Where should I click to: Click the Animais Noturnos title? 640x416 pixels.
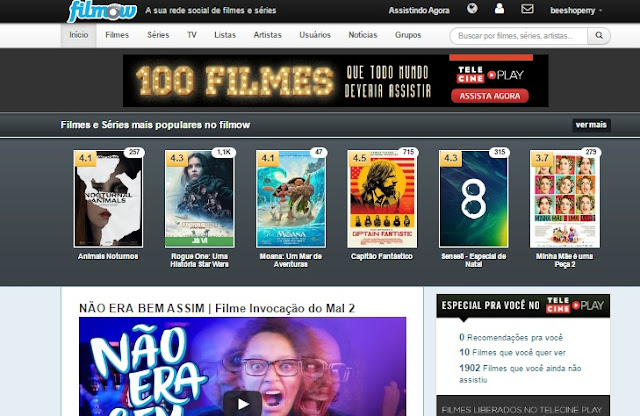coord(108,256)
